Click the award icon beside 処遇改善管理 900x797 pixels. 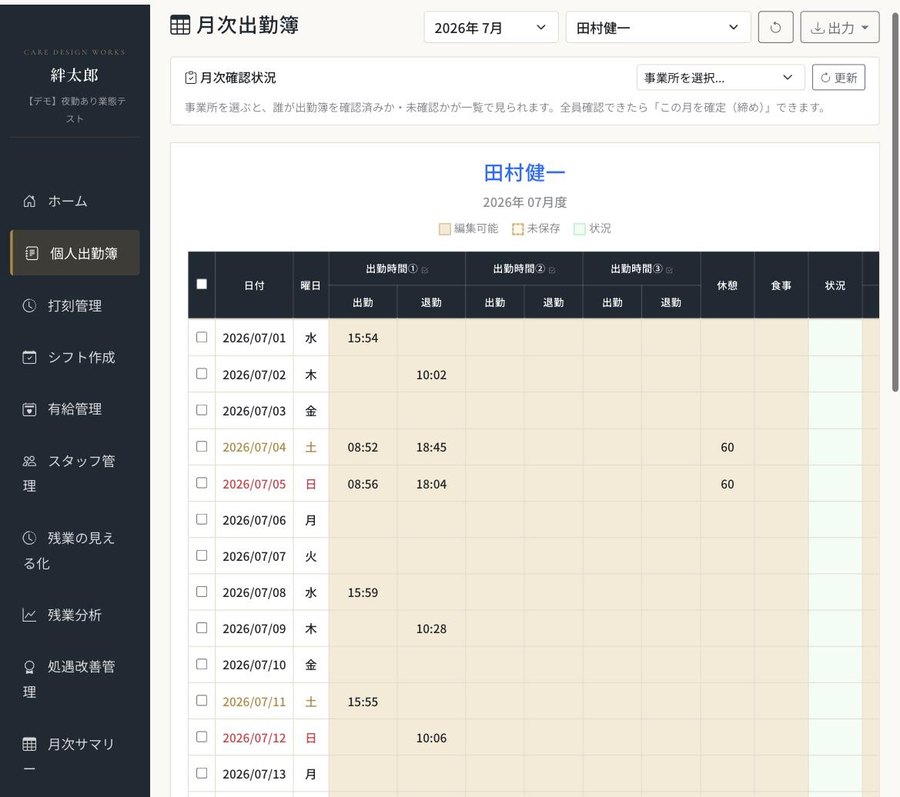pyautogui.click(x=29, y=667)
